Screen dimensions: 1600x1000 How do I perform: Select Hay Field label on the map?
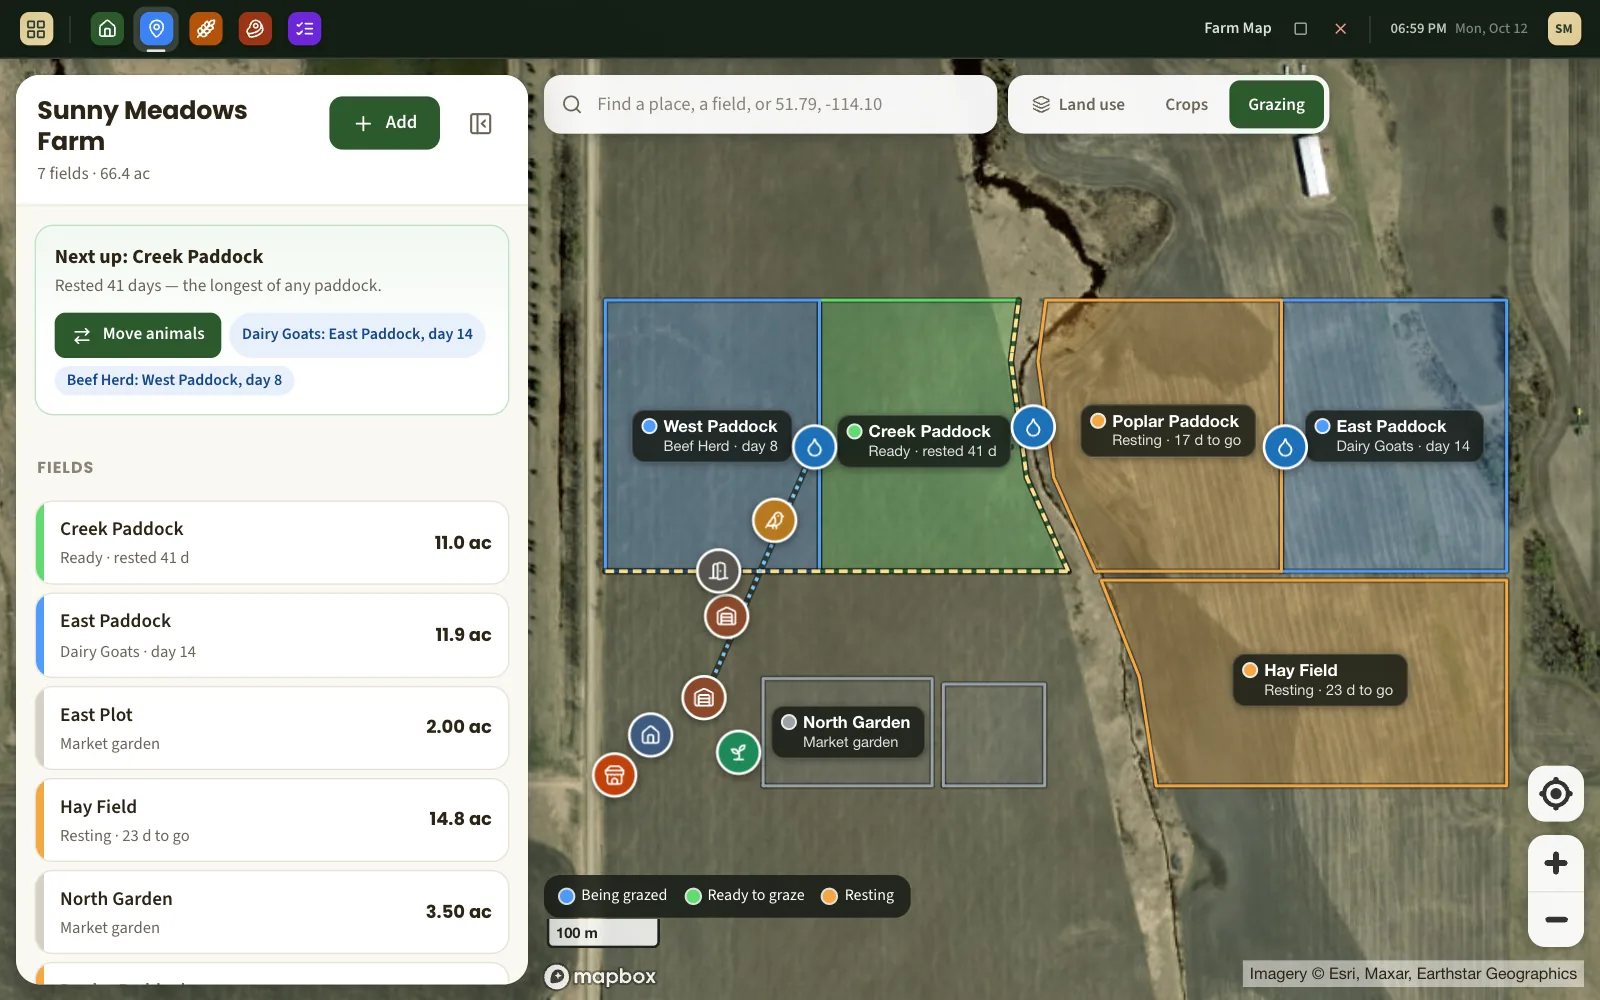click(x=1320, y=680)
